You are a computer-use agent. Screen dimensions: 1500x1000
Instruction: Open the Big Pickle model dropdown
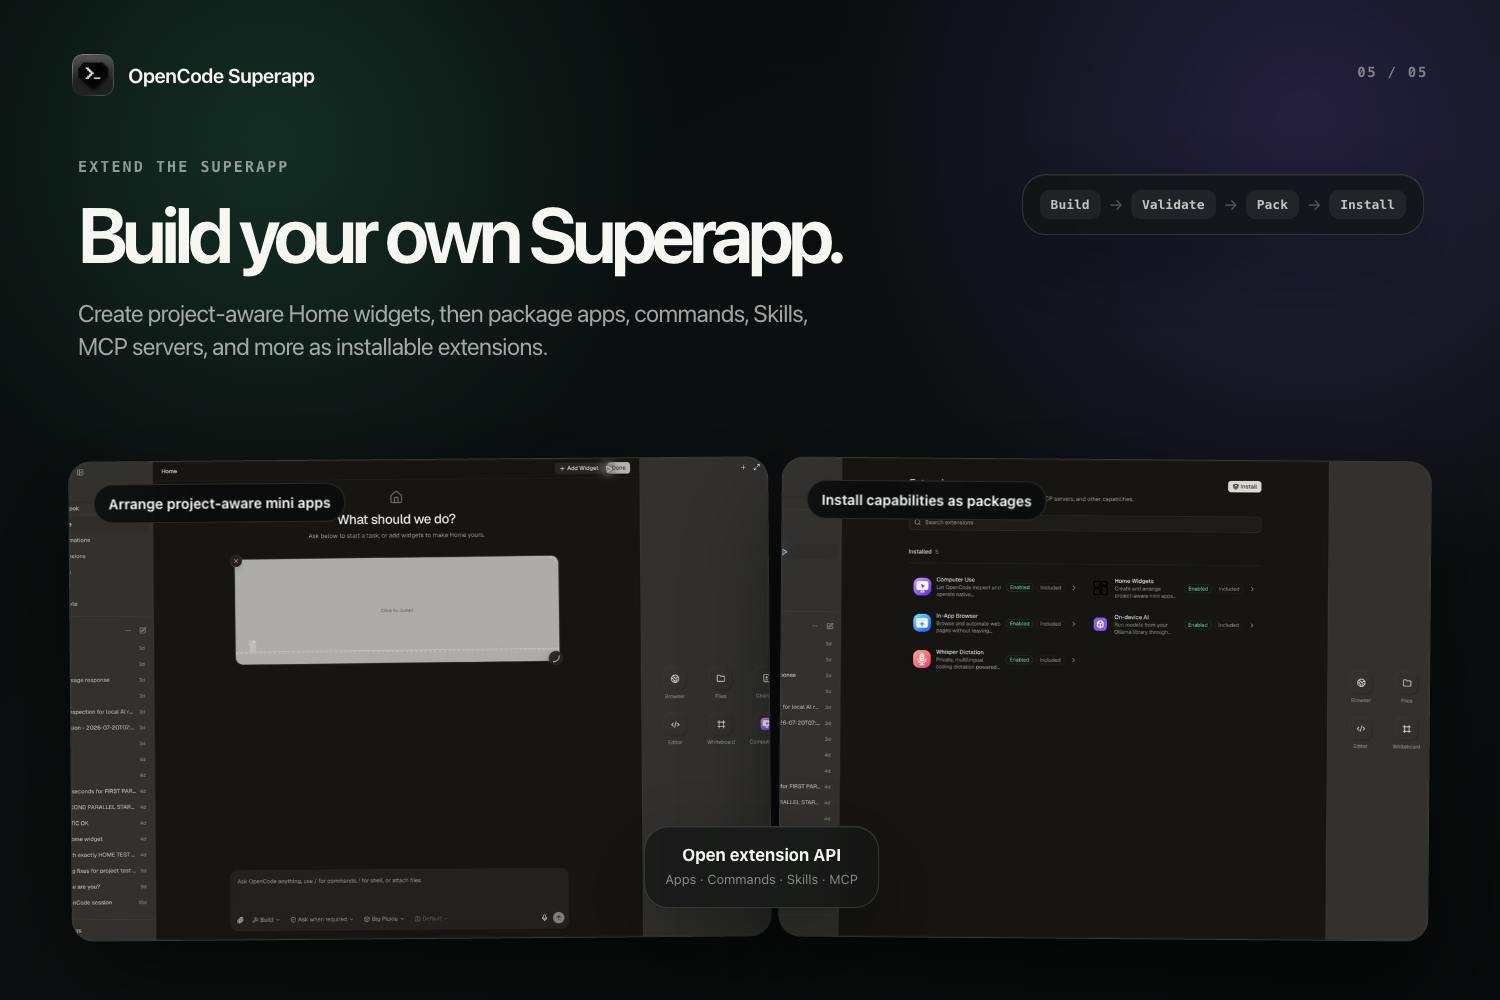(384, 919)
